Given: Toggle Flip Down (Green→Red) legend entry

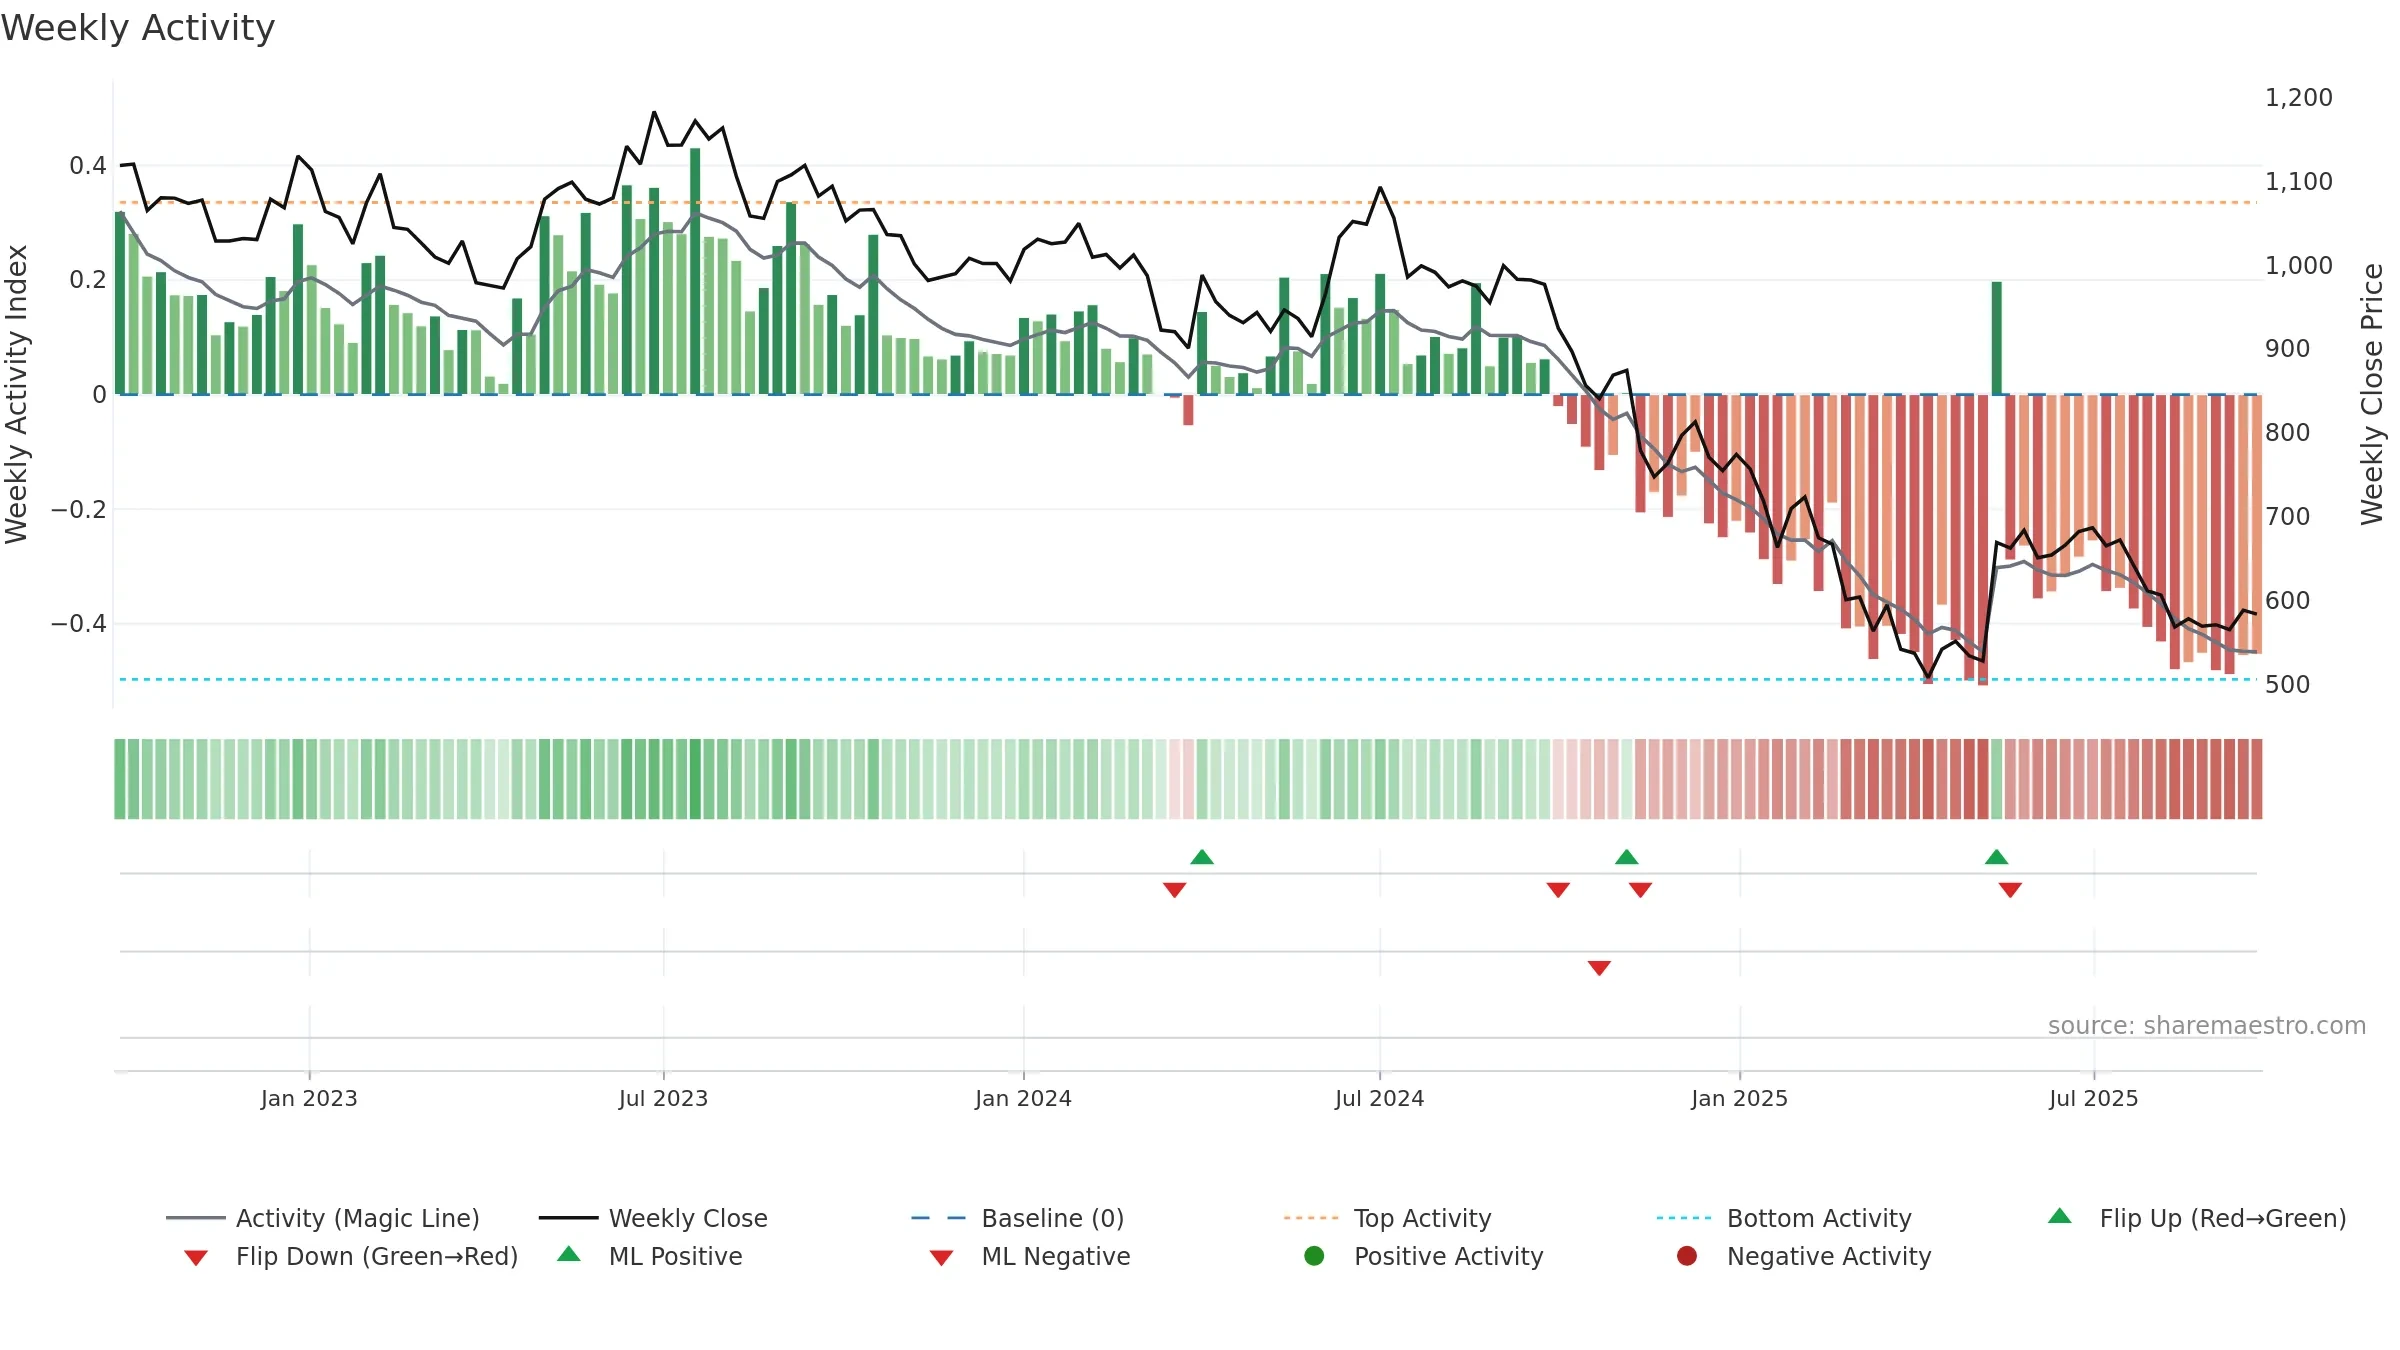Looking at the screenshot, I should [351, 1256].
